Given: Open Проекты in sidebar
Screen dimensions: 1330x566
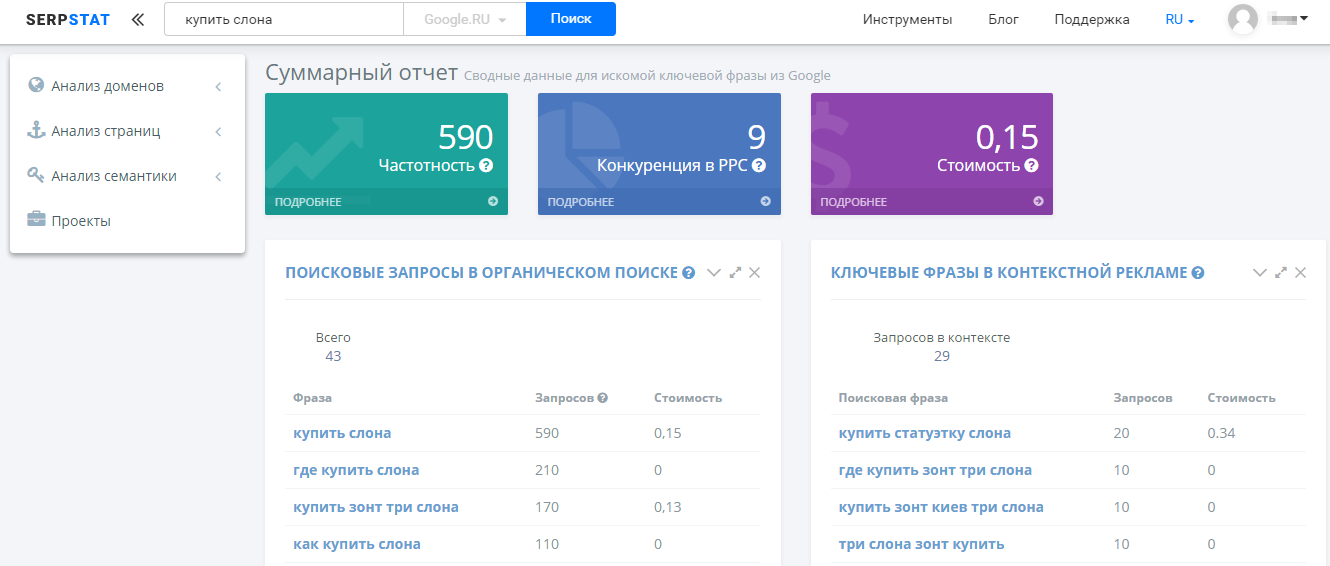Looking at the screenshot, I should pos(80,221).
